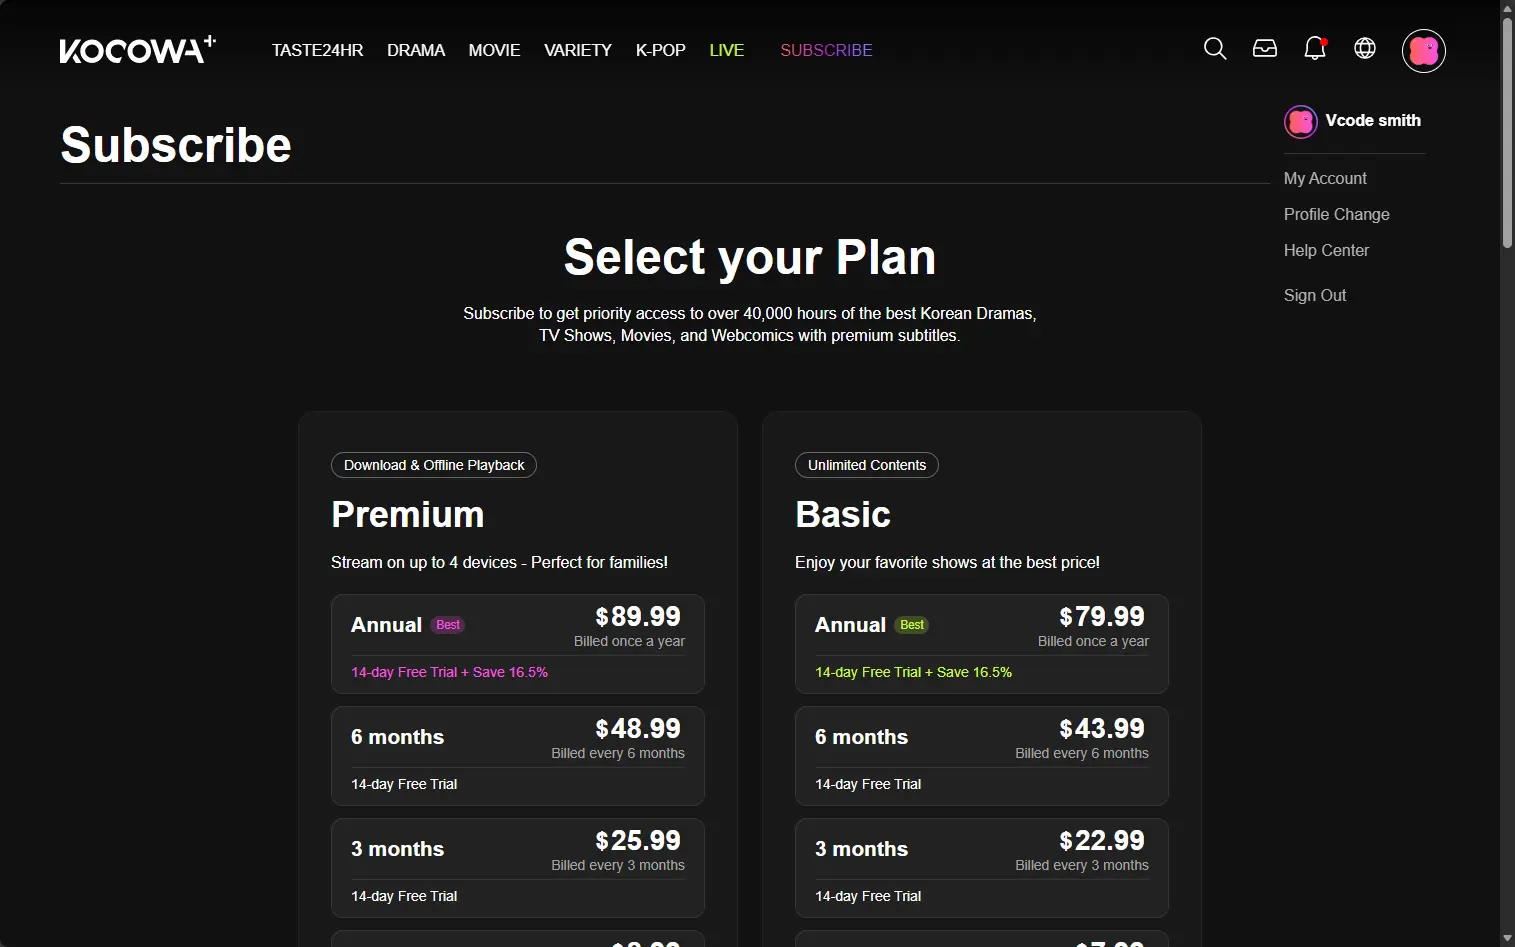Screen dimensions: 1515x947
Task: Open Help Center link
Action: coord(1326,250)
